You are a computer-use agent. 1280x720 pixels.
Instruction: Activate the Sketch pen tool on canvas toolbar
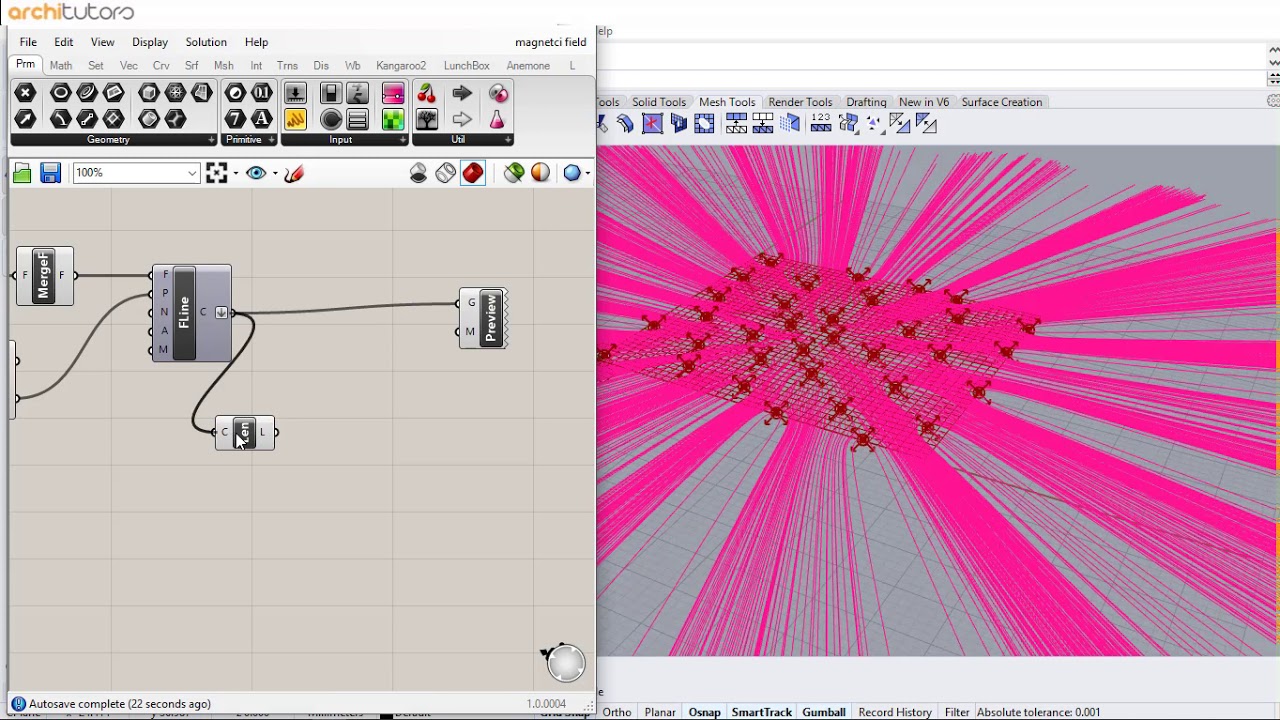pos(294,173)
